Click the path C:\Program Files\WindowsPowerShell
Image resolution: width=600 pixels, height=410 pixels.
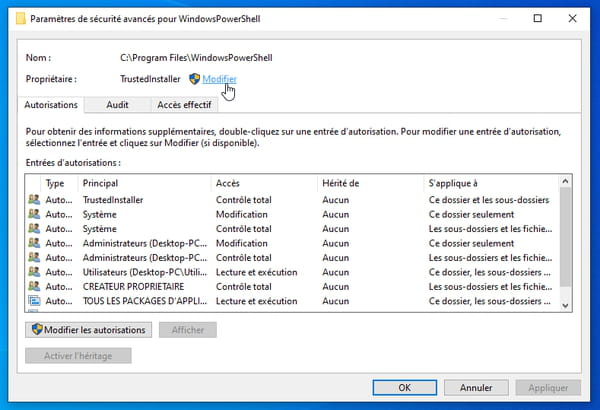pyautogui.click(x=196, y=58)
